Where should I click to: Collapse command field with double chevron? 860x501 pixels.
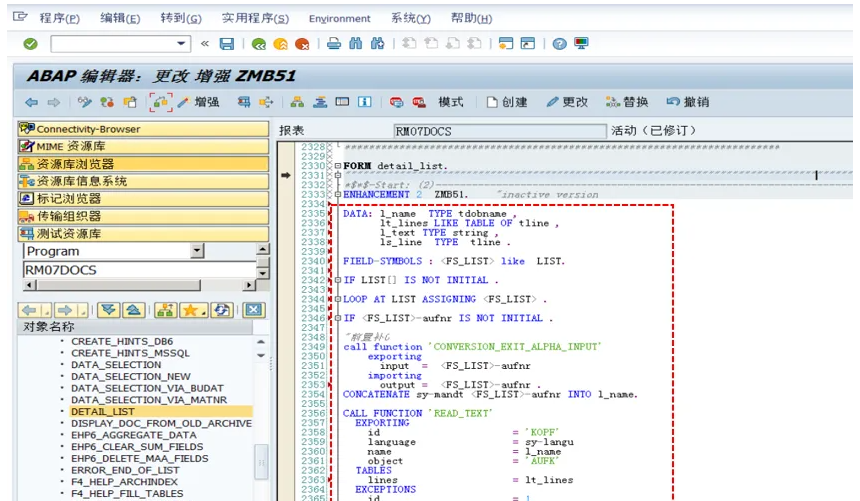pos(205,43)
